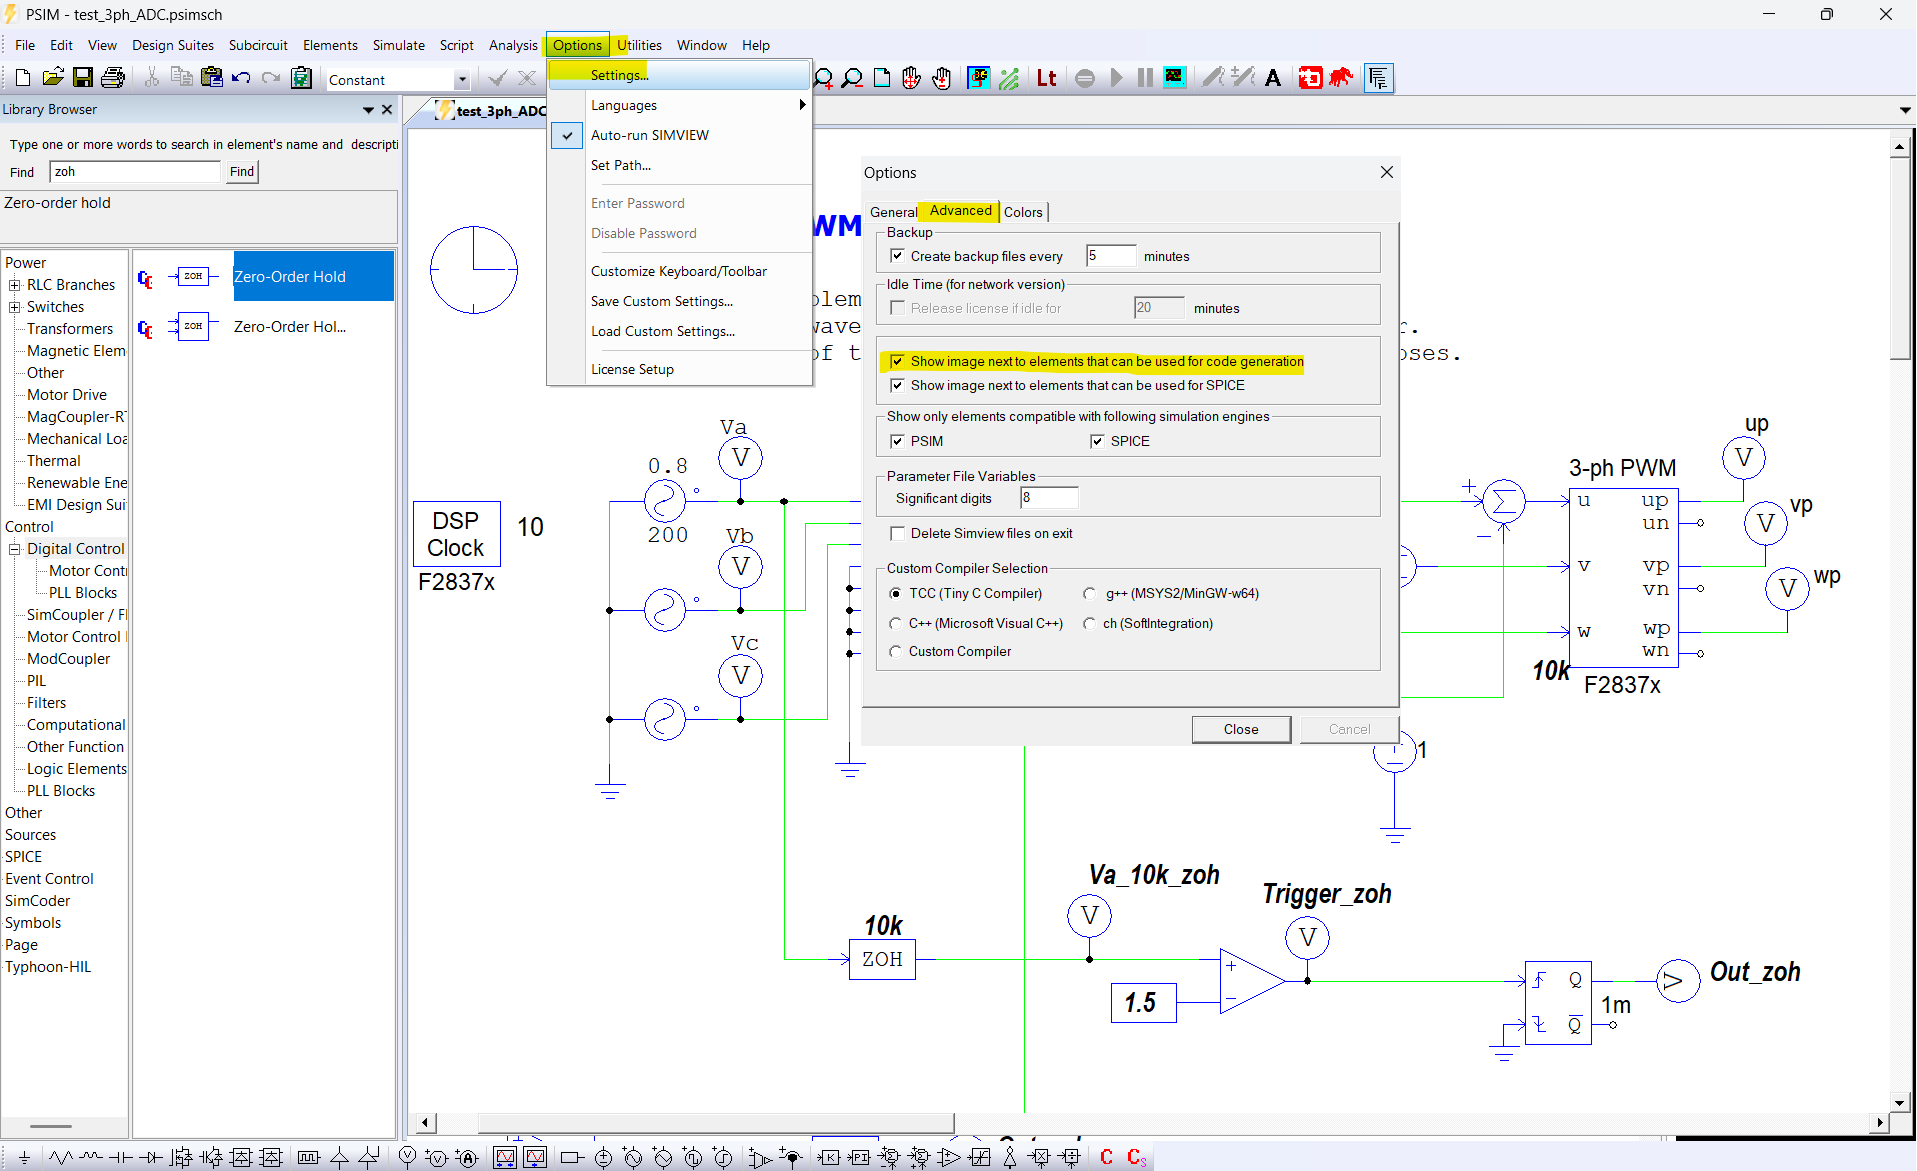The height and width of the screenshot is (1171, 1917).
Task: Place a diode from bottom toolbar
Action: click(151, 1158)
